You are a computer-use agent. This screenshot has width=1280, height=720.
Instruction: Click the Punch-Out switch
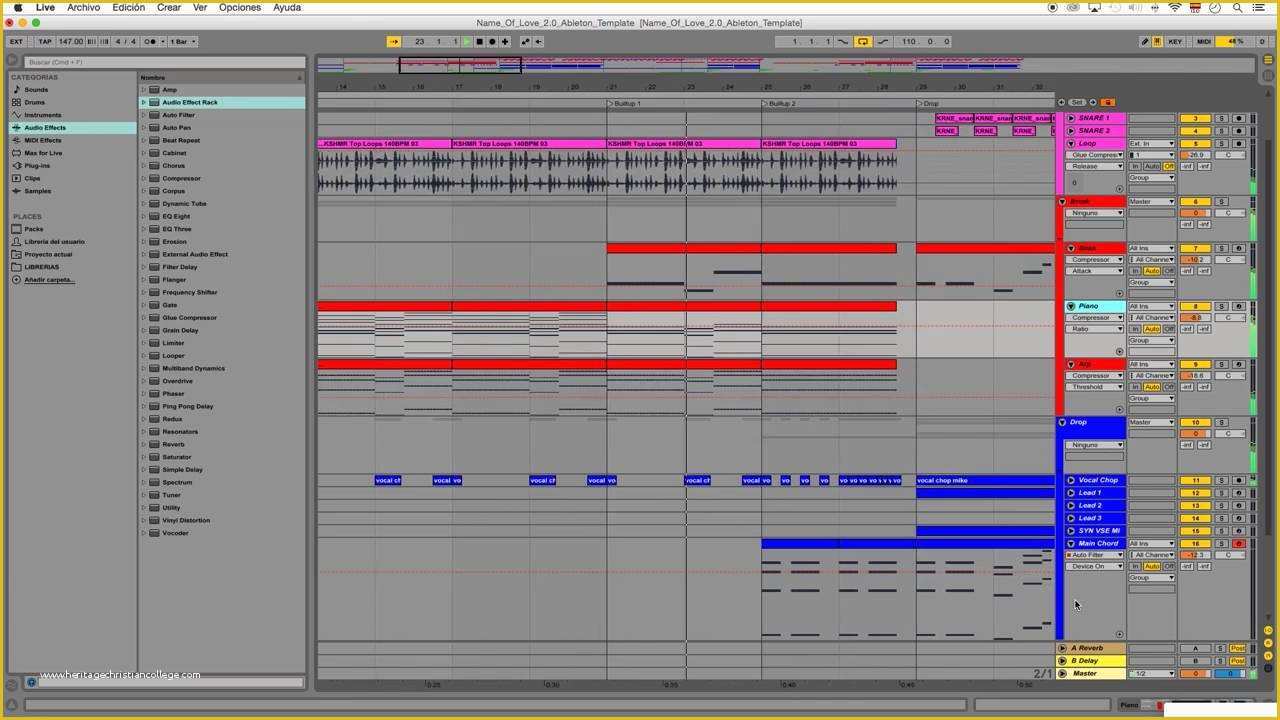pyautogui.click(x=881, y=42)
